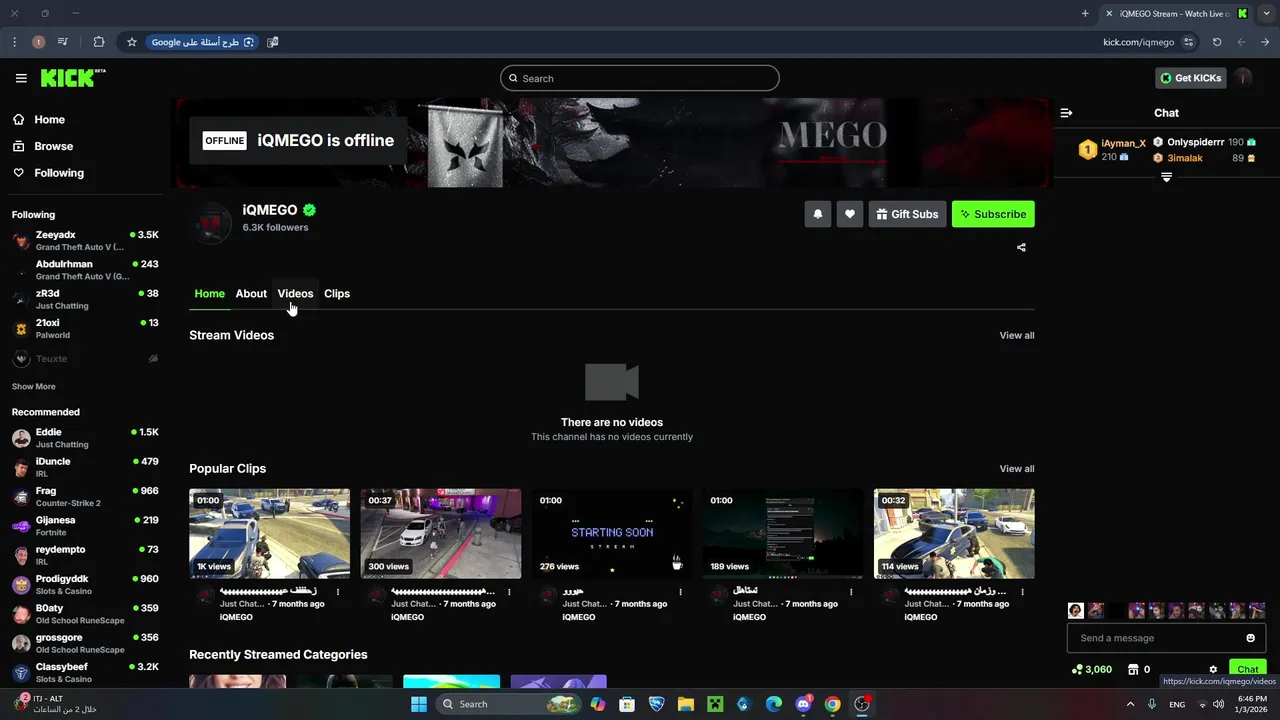Open the chat shop icon showing 0

(x=1133, y=670)
